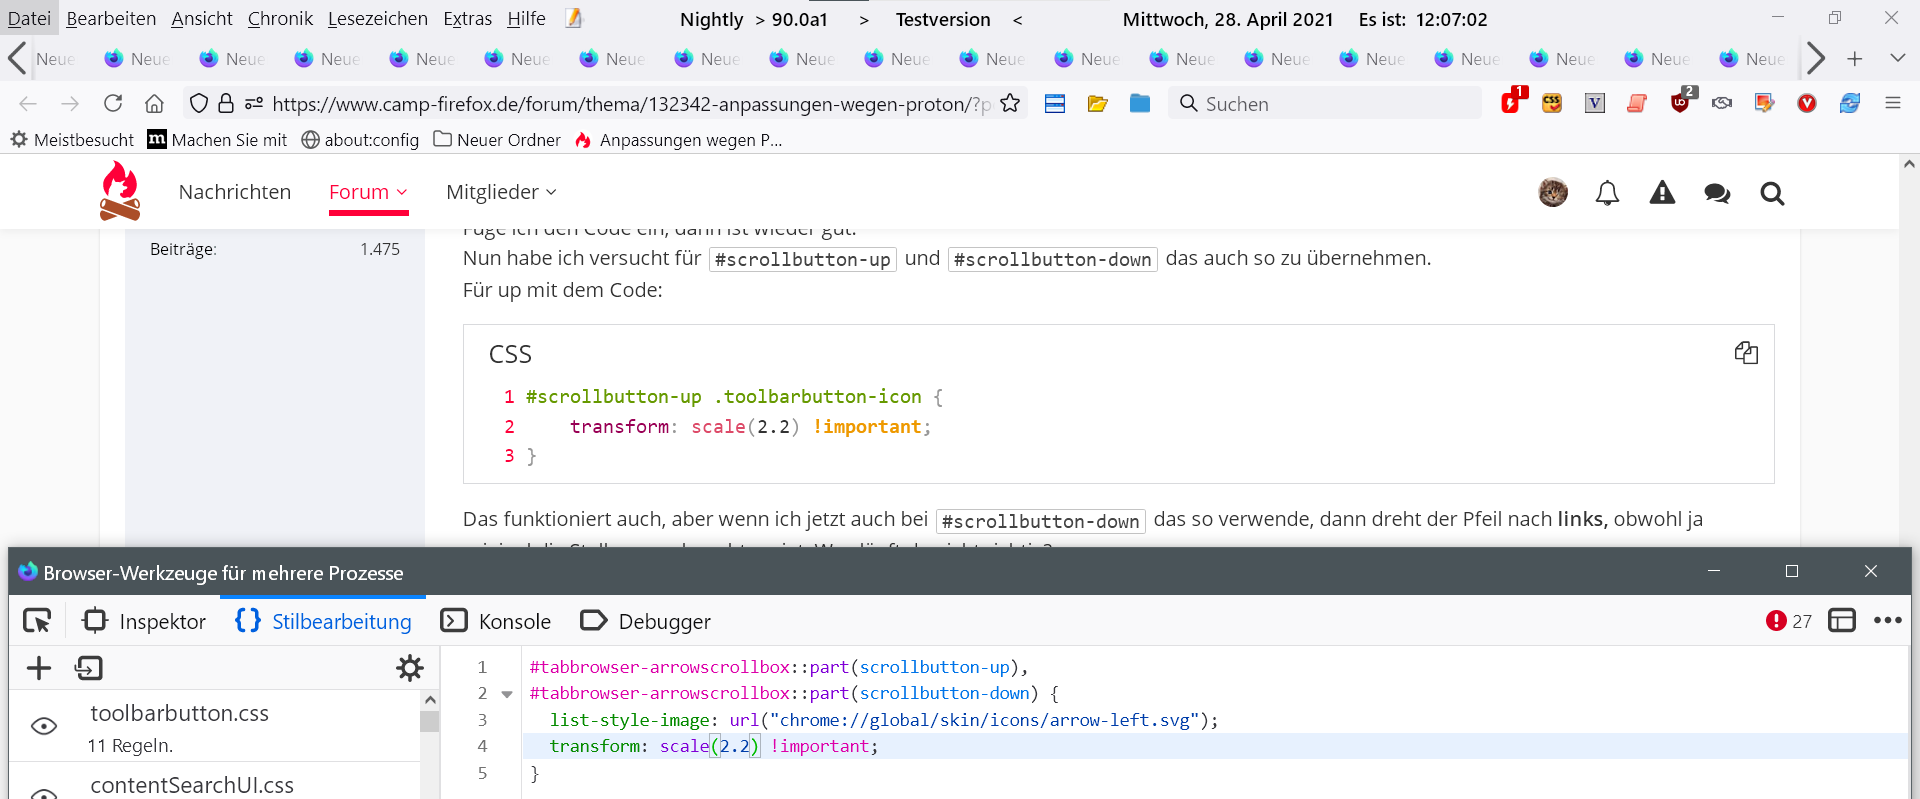Open forum conversations speech bubble icon
The height and width of the screenshot is (799, 1920).
[x=1717, y=193]
